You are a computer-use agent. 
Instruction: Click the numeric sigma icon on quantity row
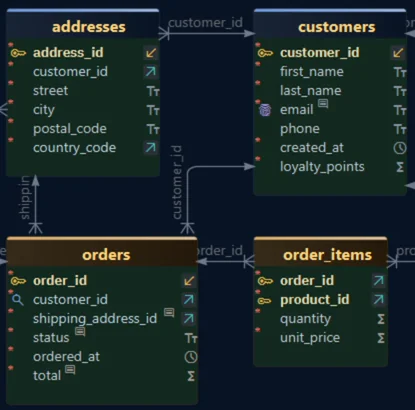pyautogui.click(x=381, y=319)
